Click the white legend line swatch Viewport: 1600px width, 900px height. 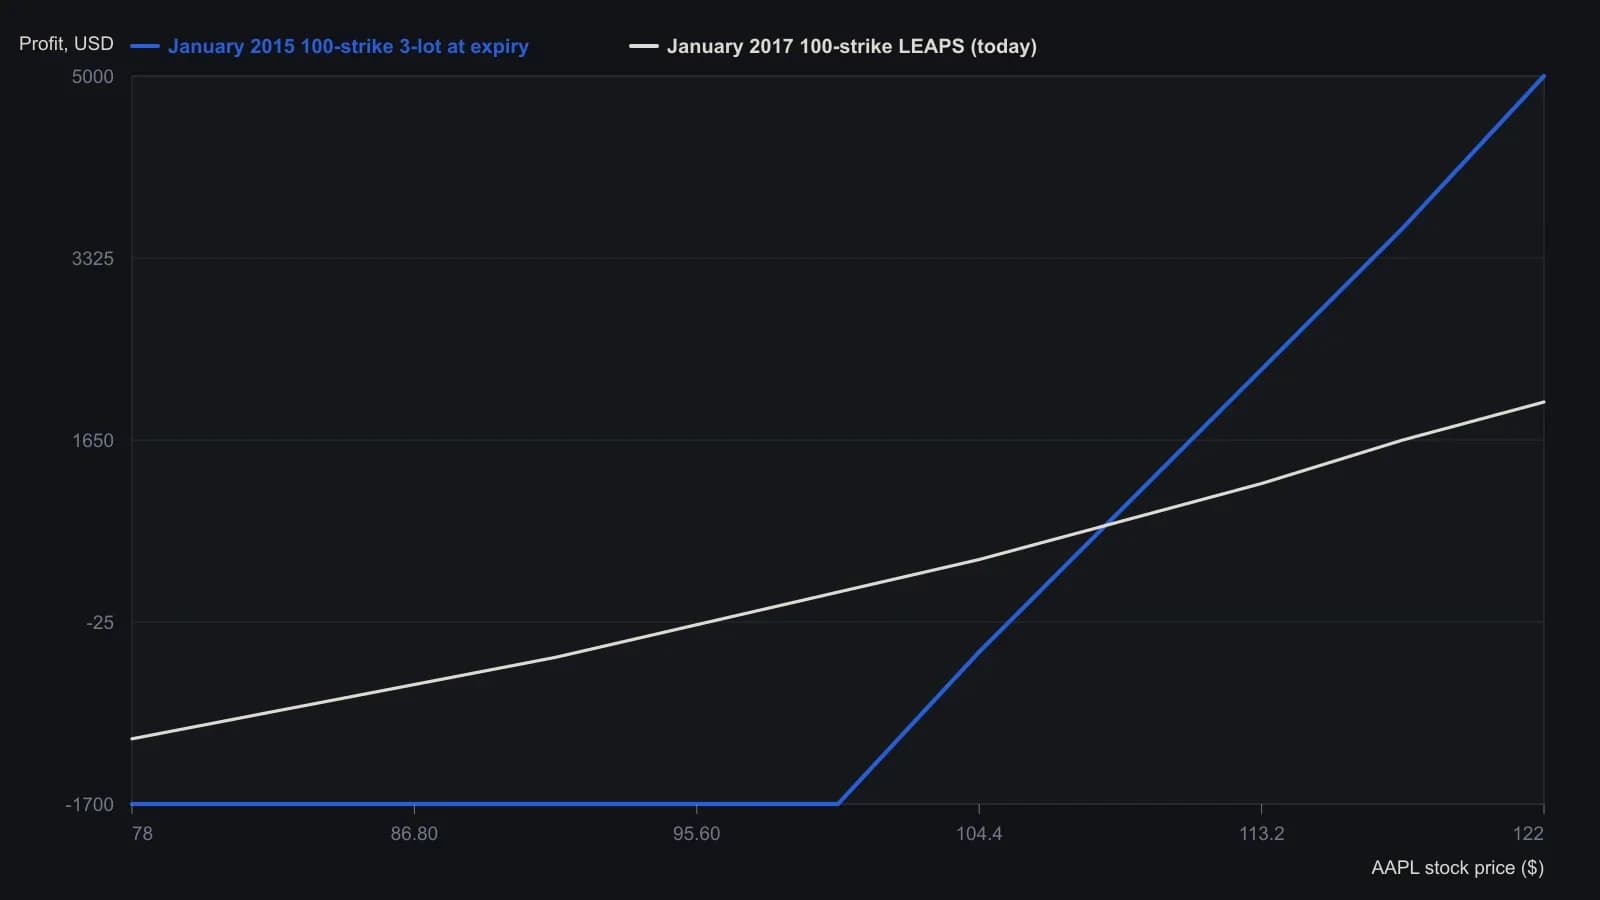(x=644, y=46)
